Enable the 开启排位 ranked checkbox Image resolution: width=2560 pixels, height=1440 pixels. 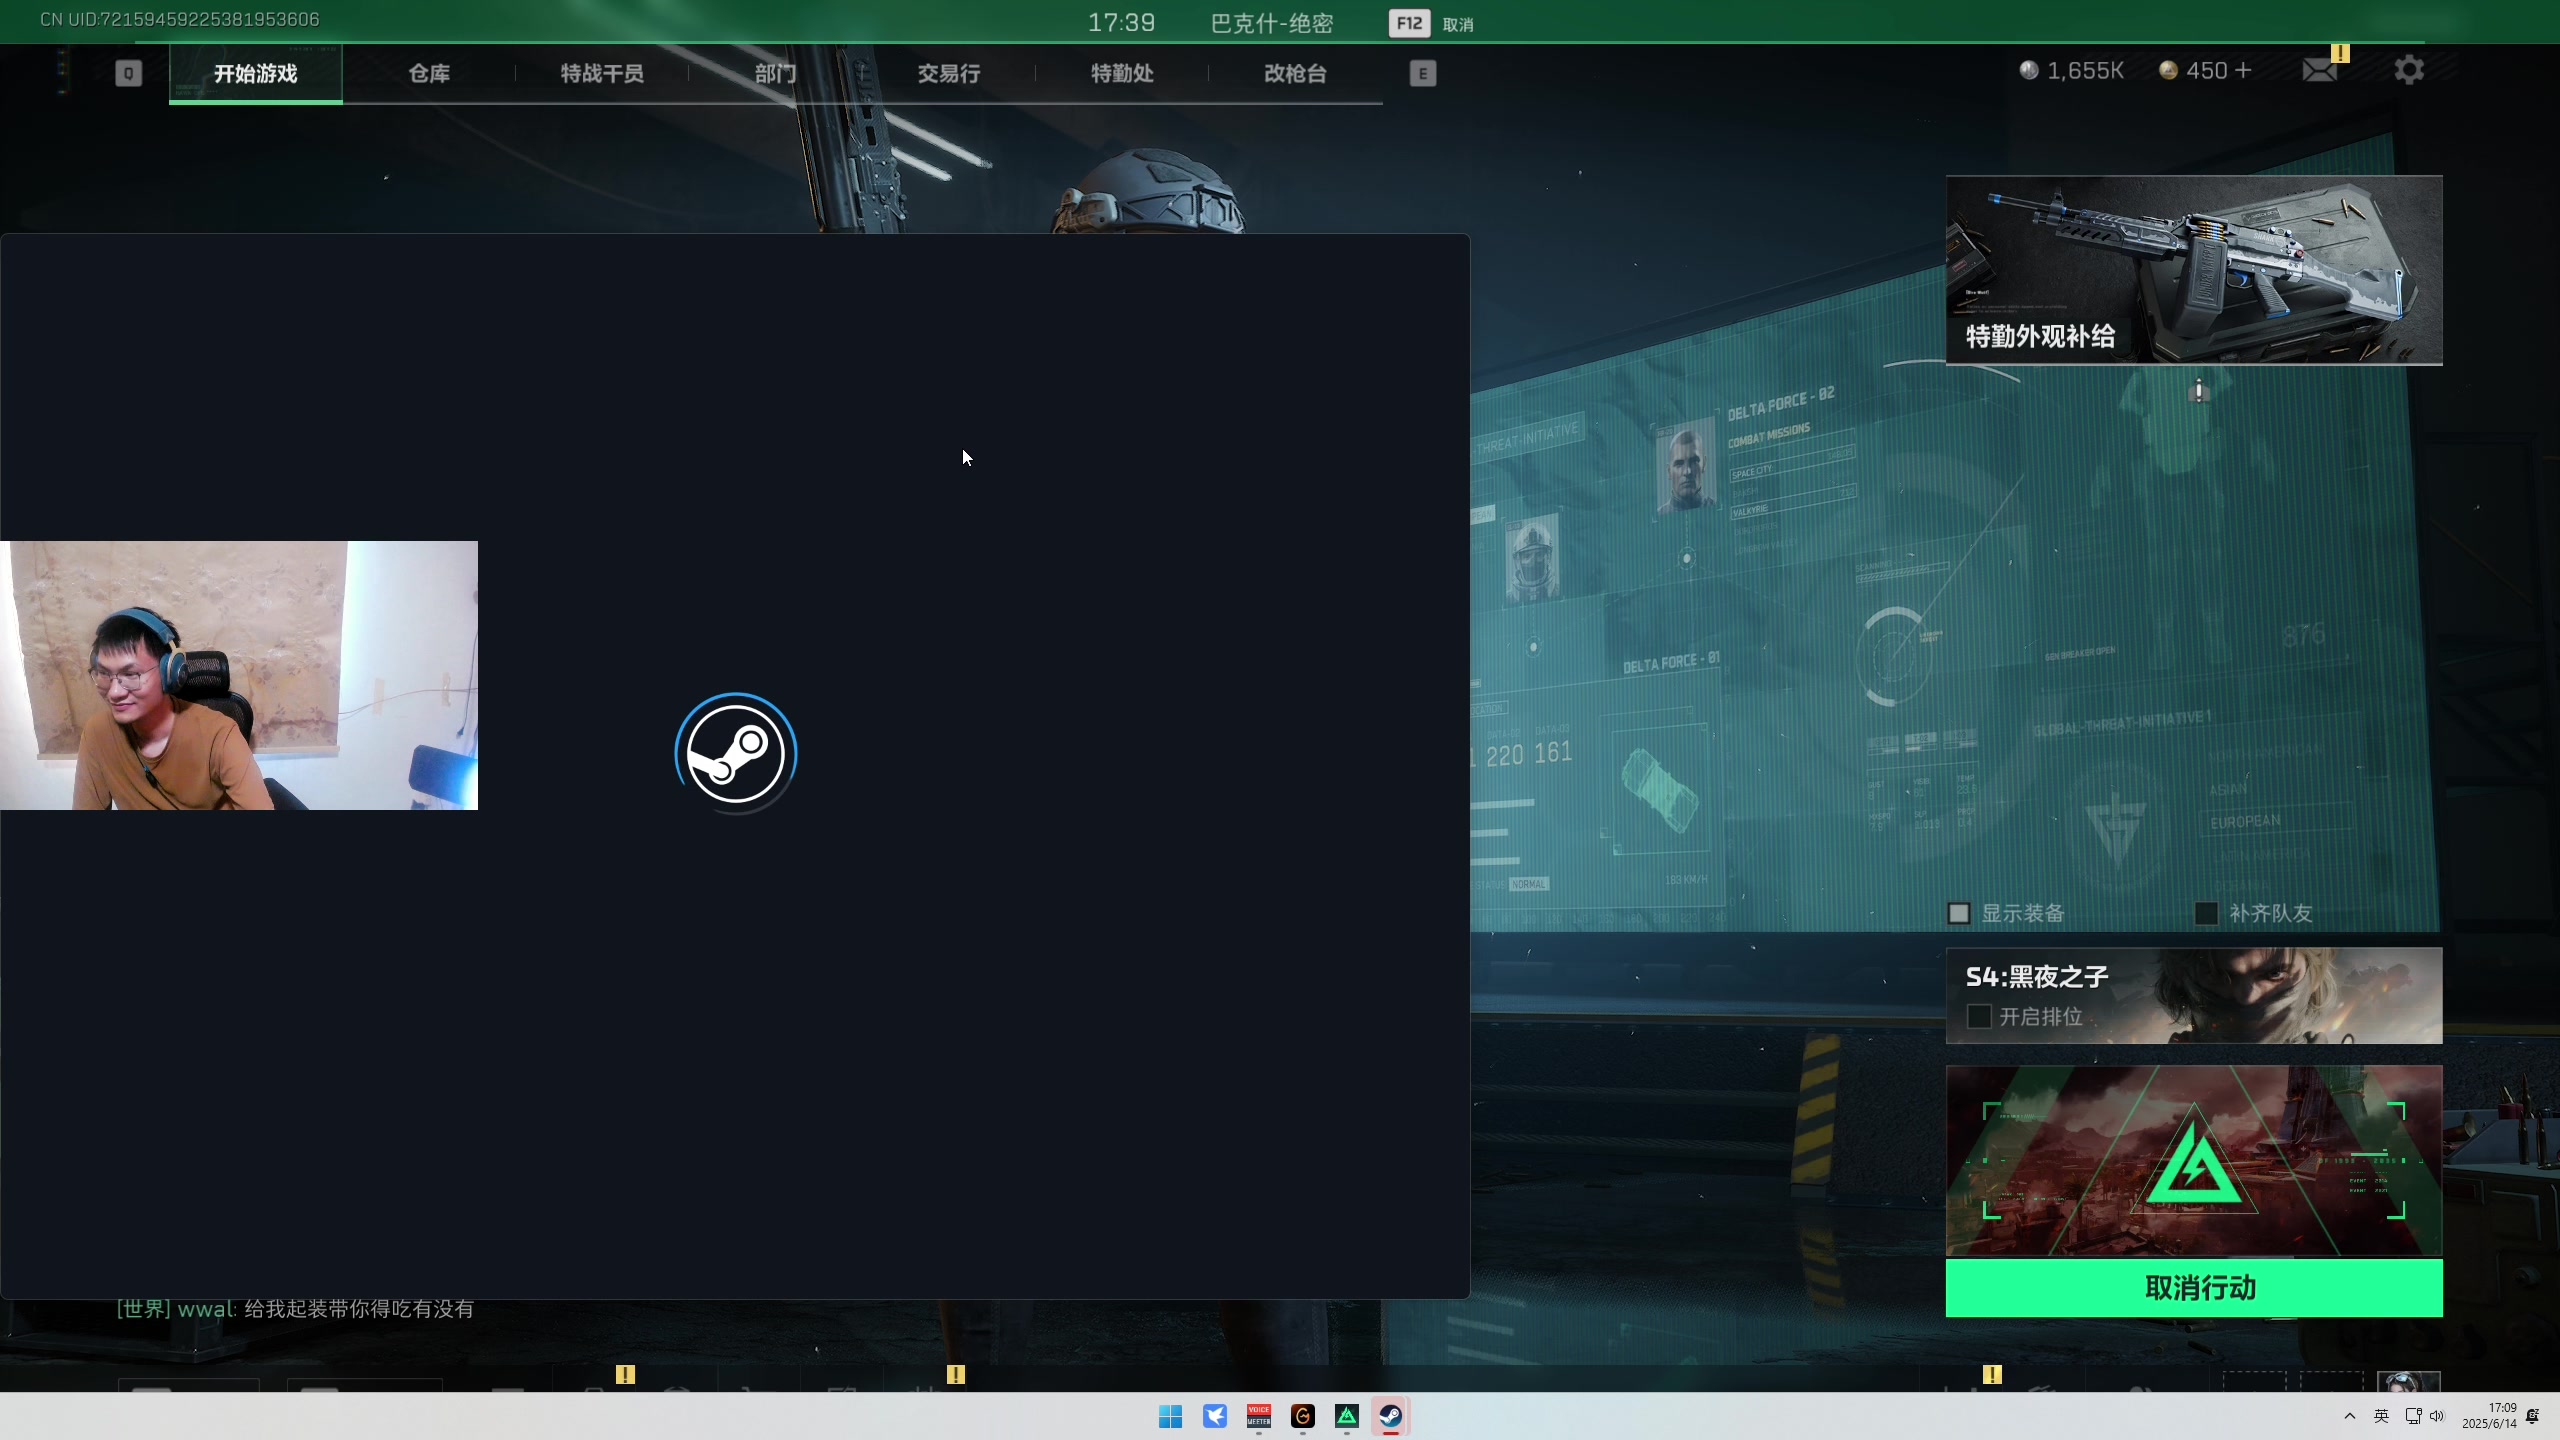click(x=1978, y=1016)
